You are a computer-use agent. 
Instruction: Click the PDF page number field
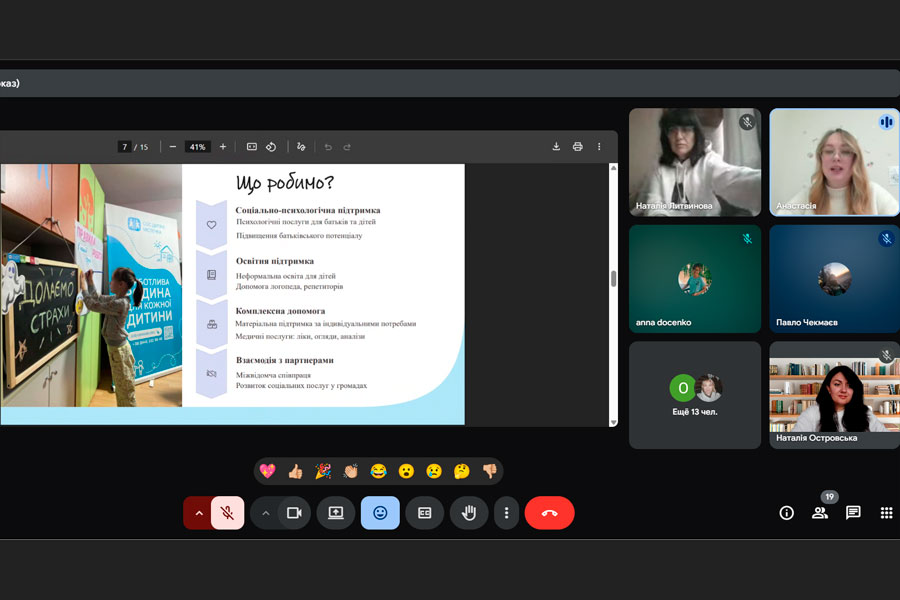point(125,147)
